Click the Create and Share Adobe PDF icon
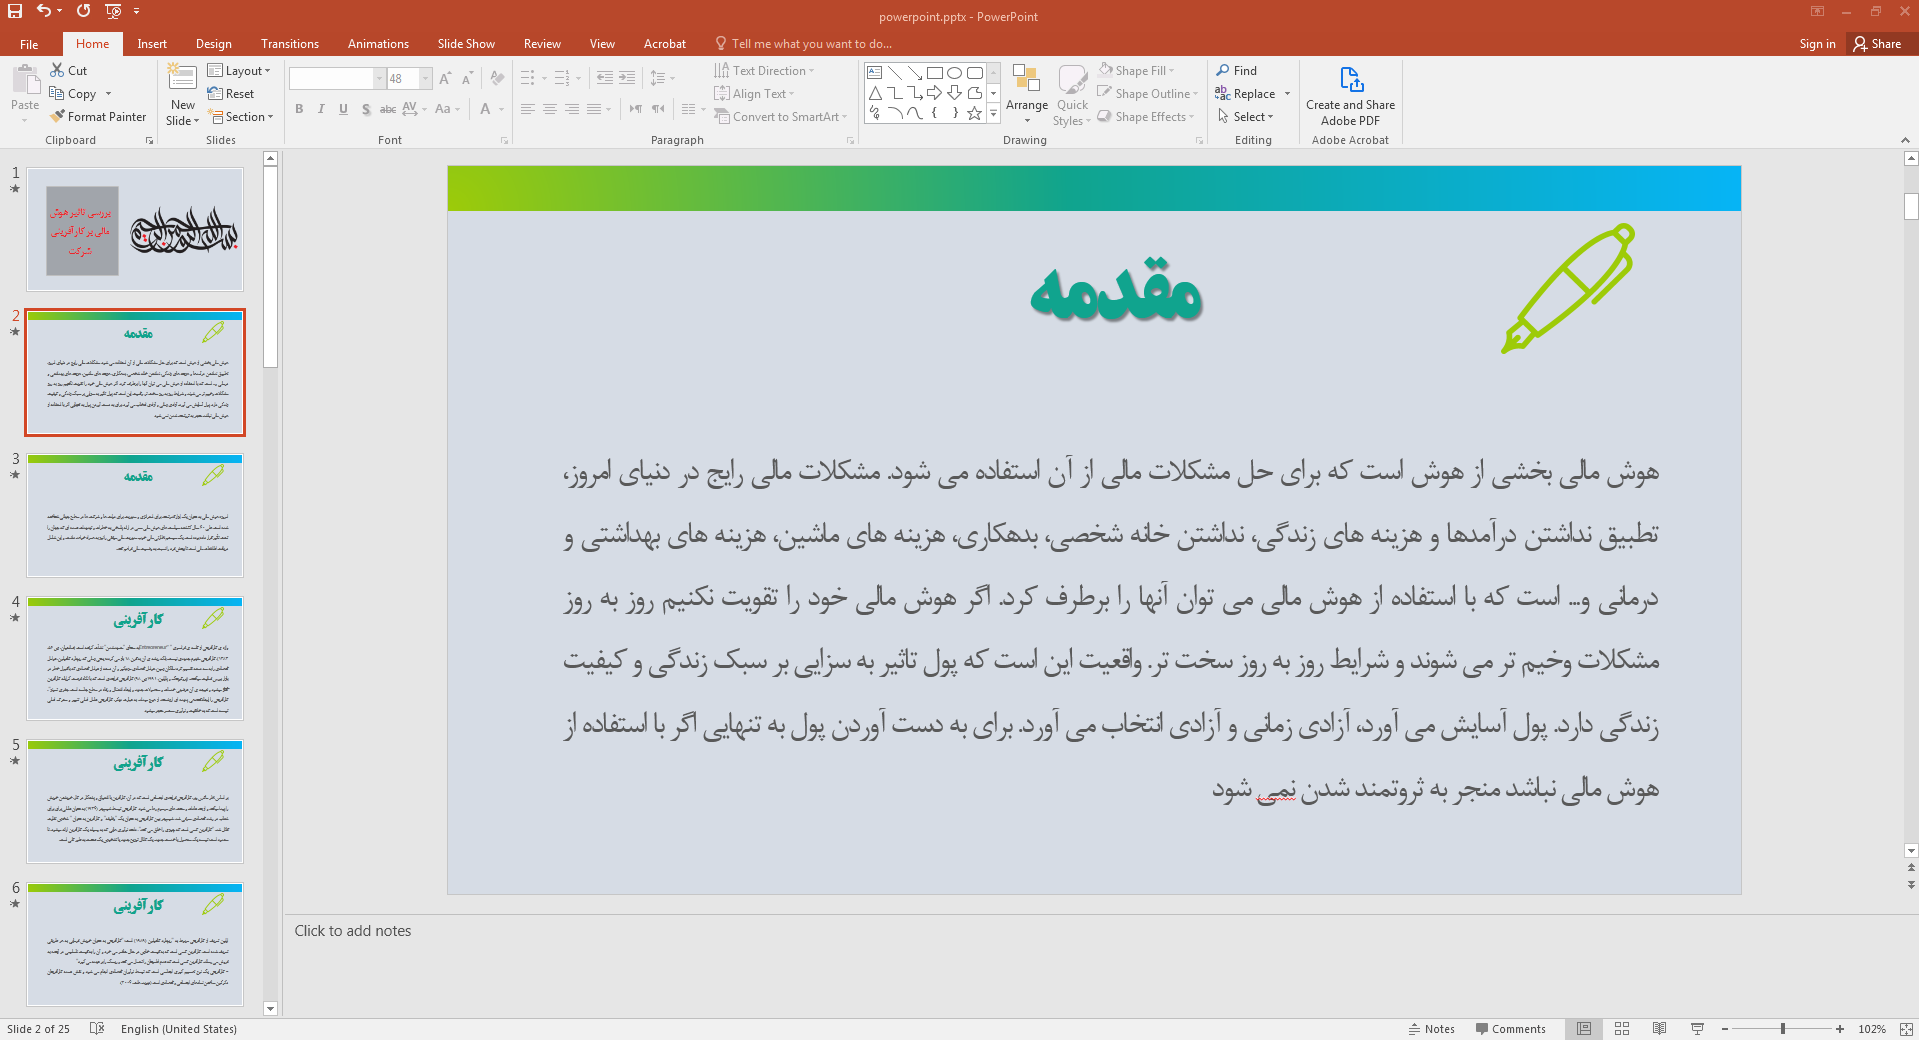1919x1040 pixels. (1350, 80)
